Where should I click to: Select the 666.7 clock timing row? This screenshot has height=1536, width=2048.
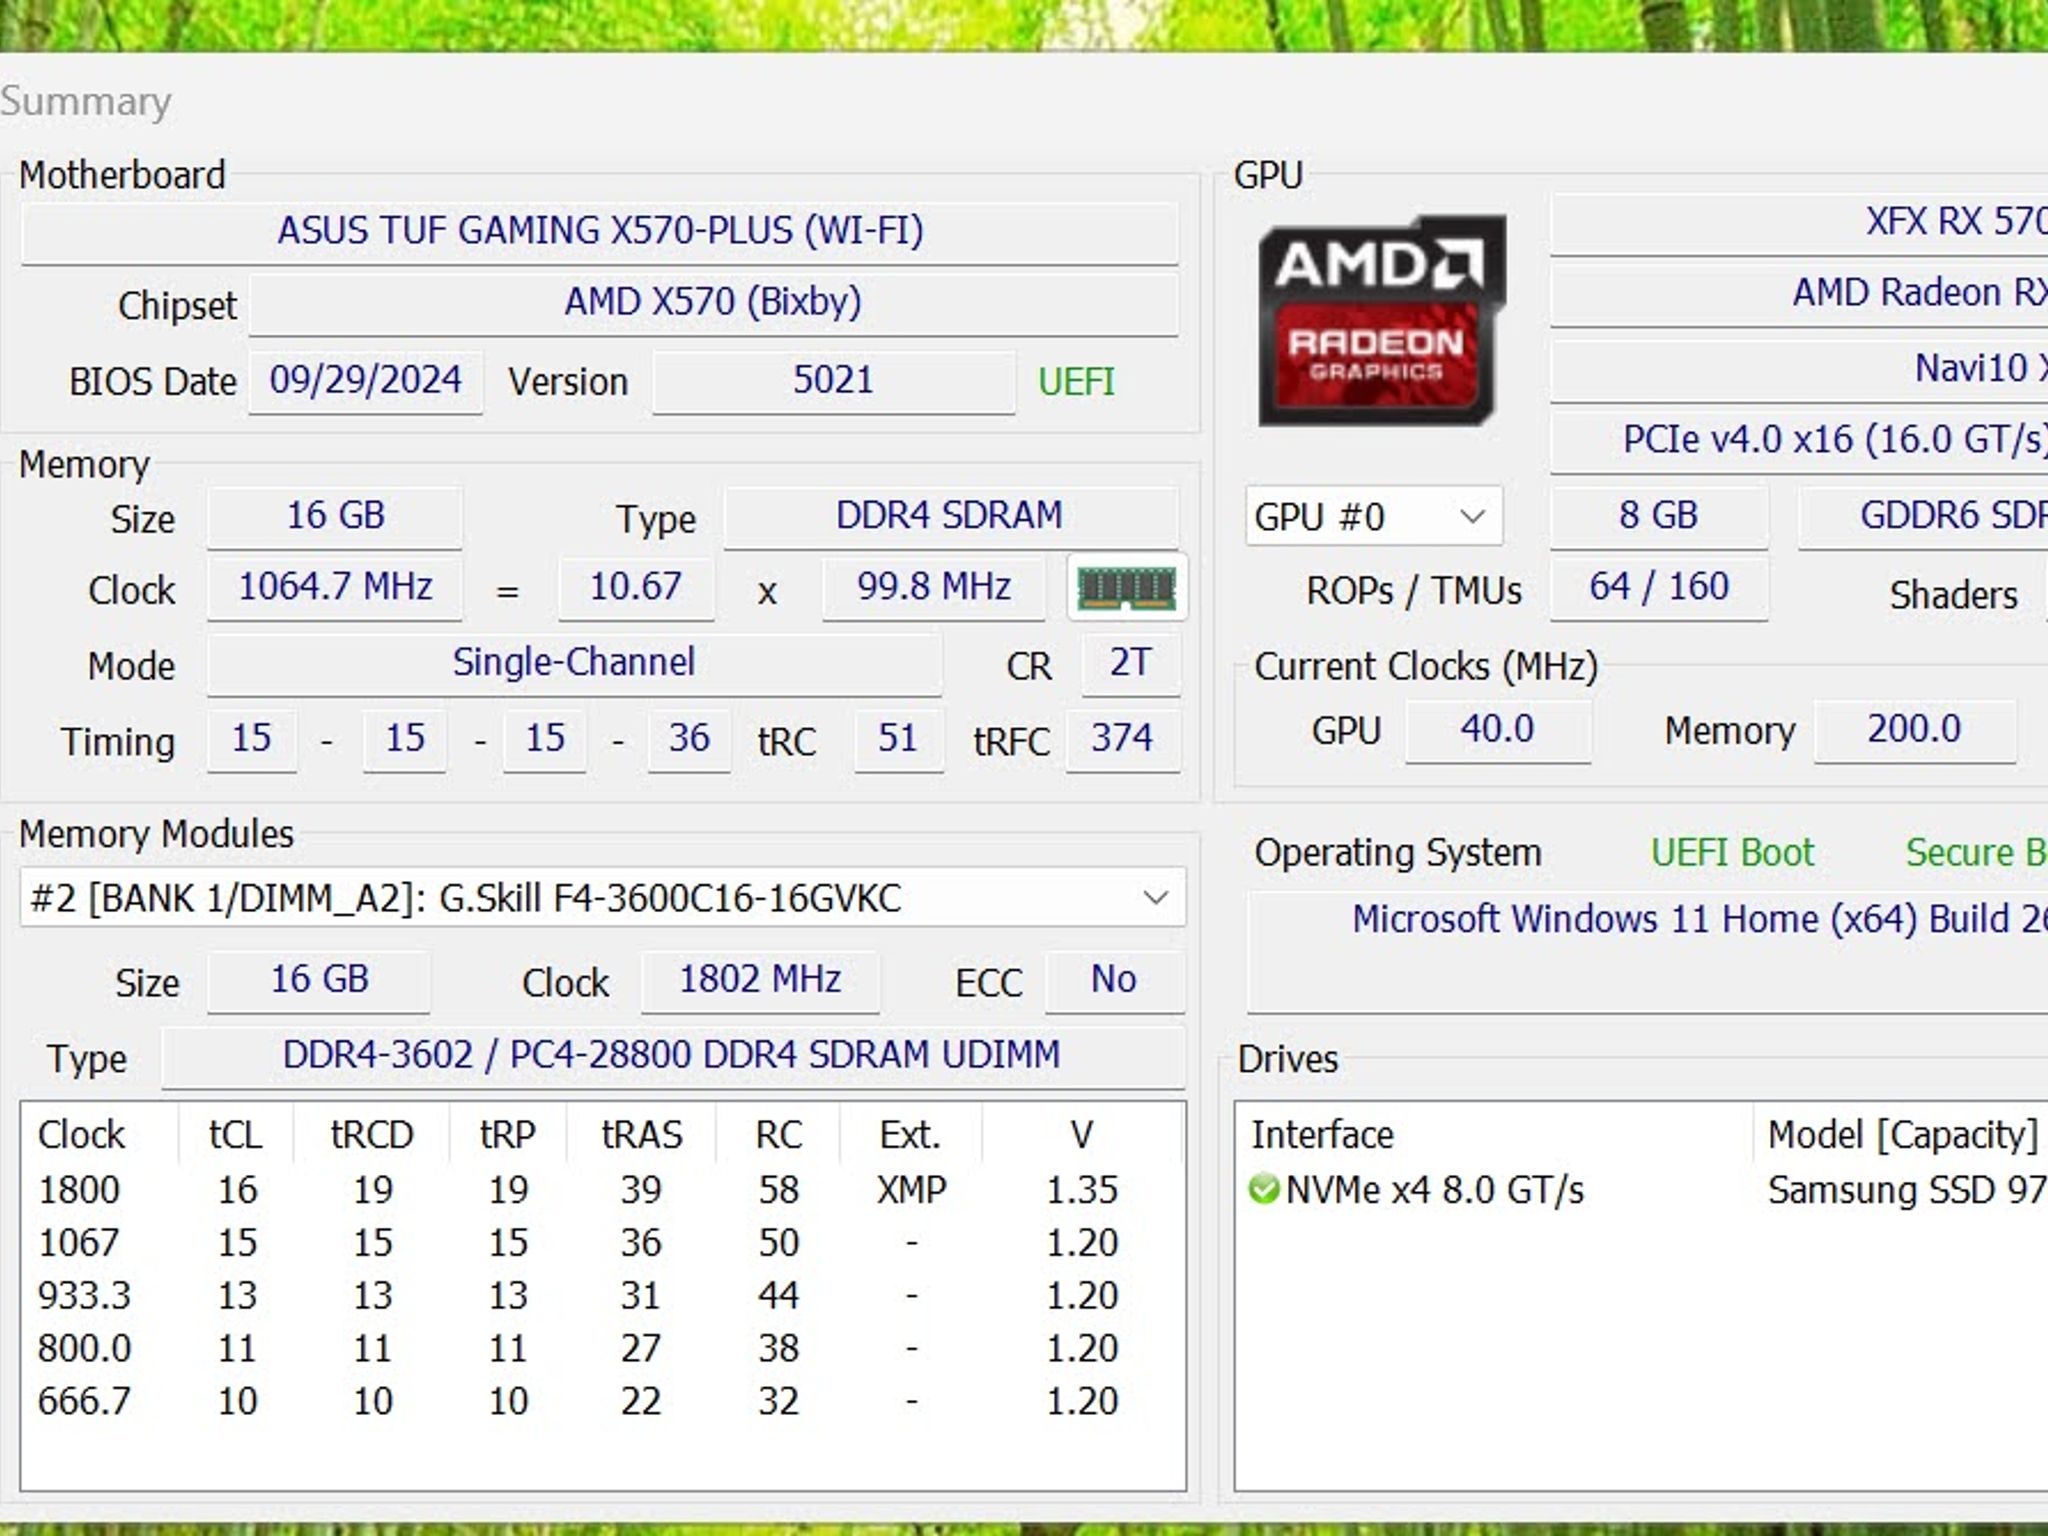tap(602, 1402)
